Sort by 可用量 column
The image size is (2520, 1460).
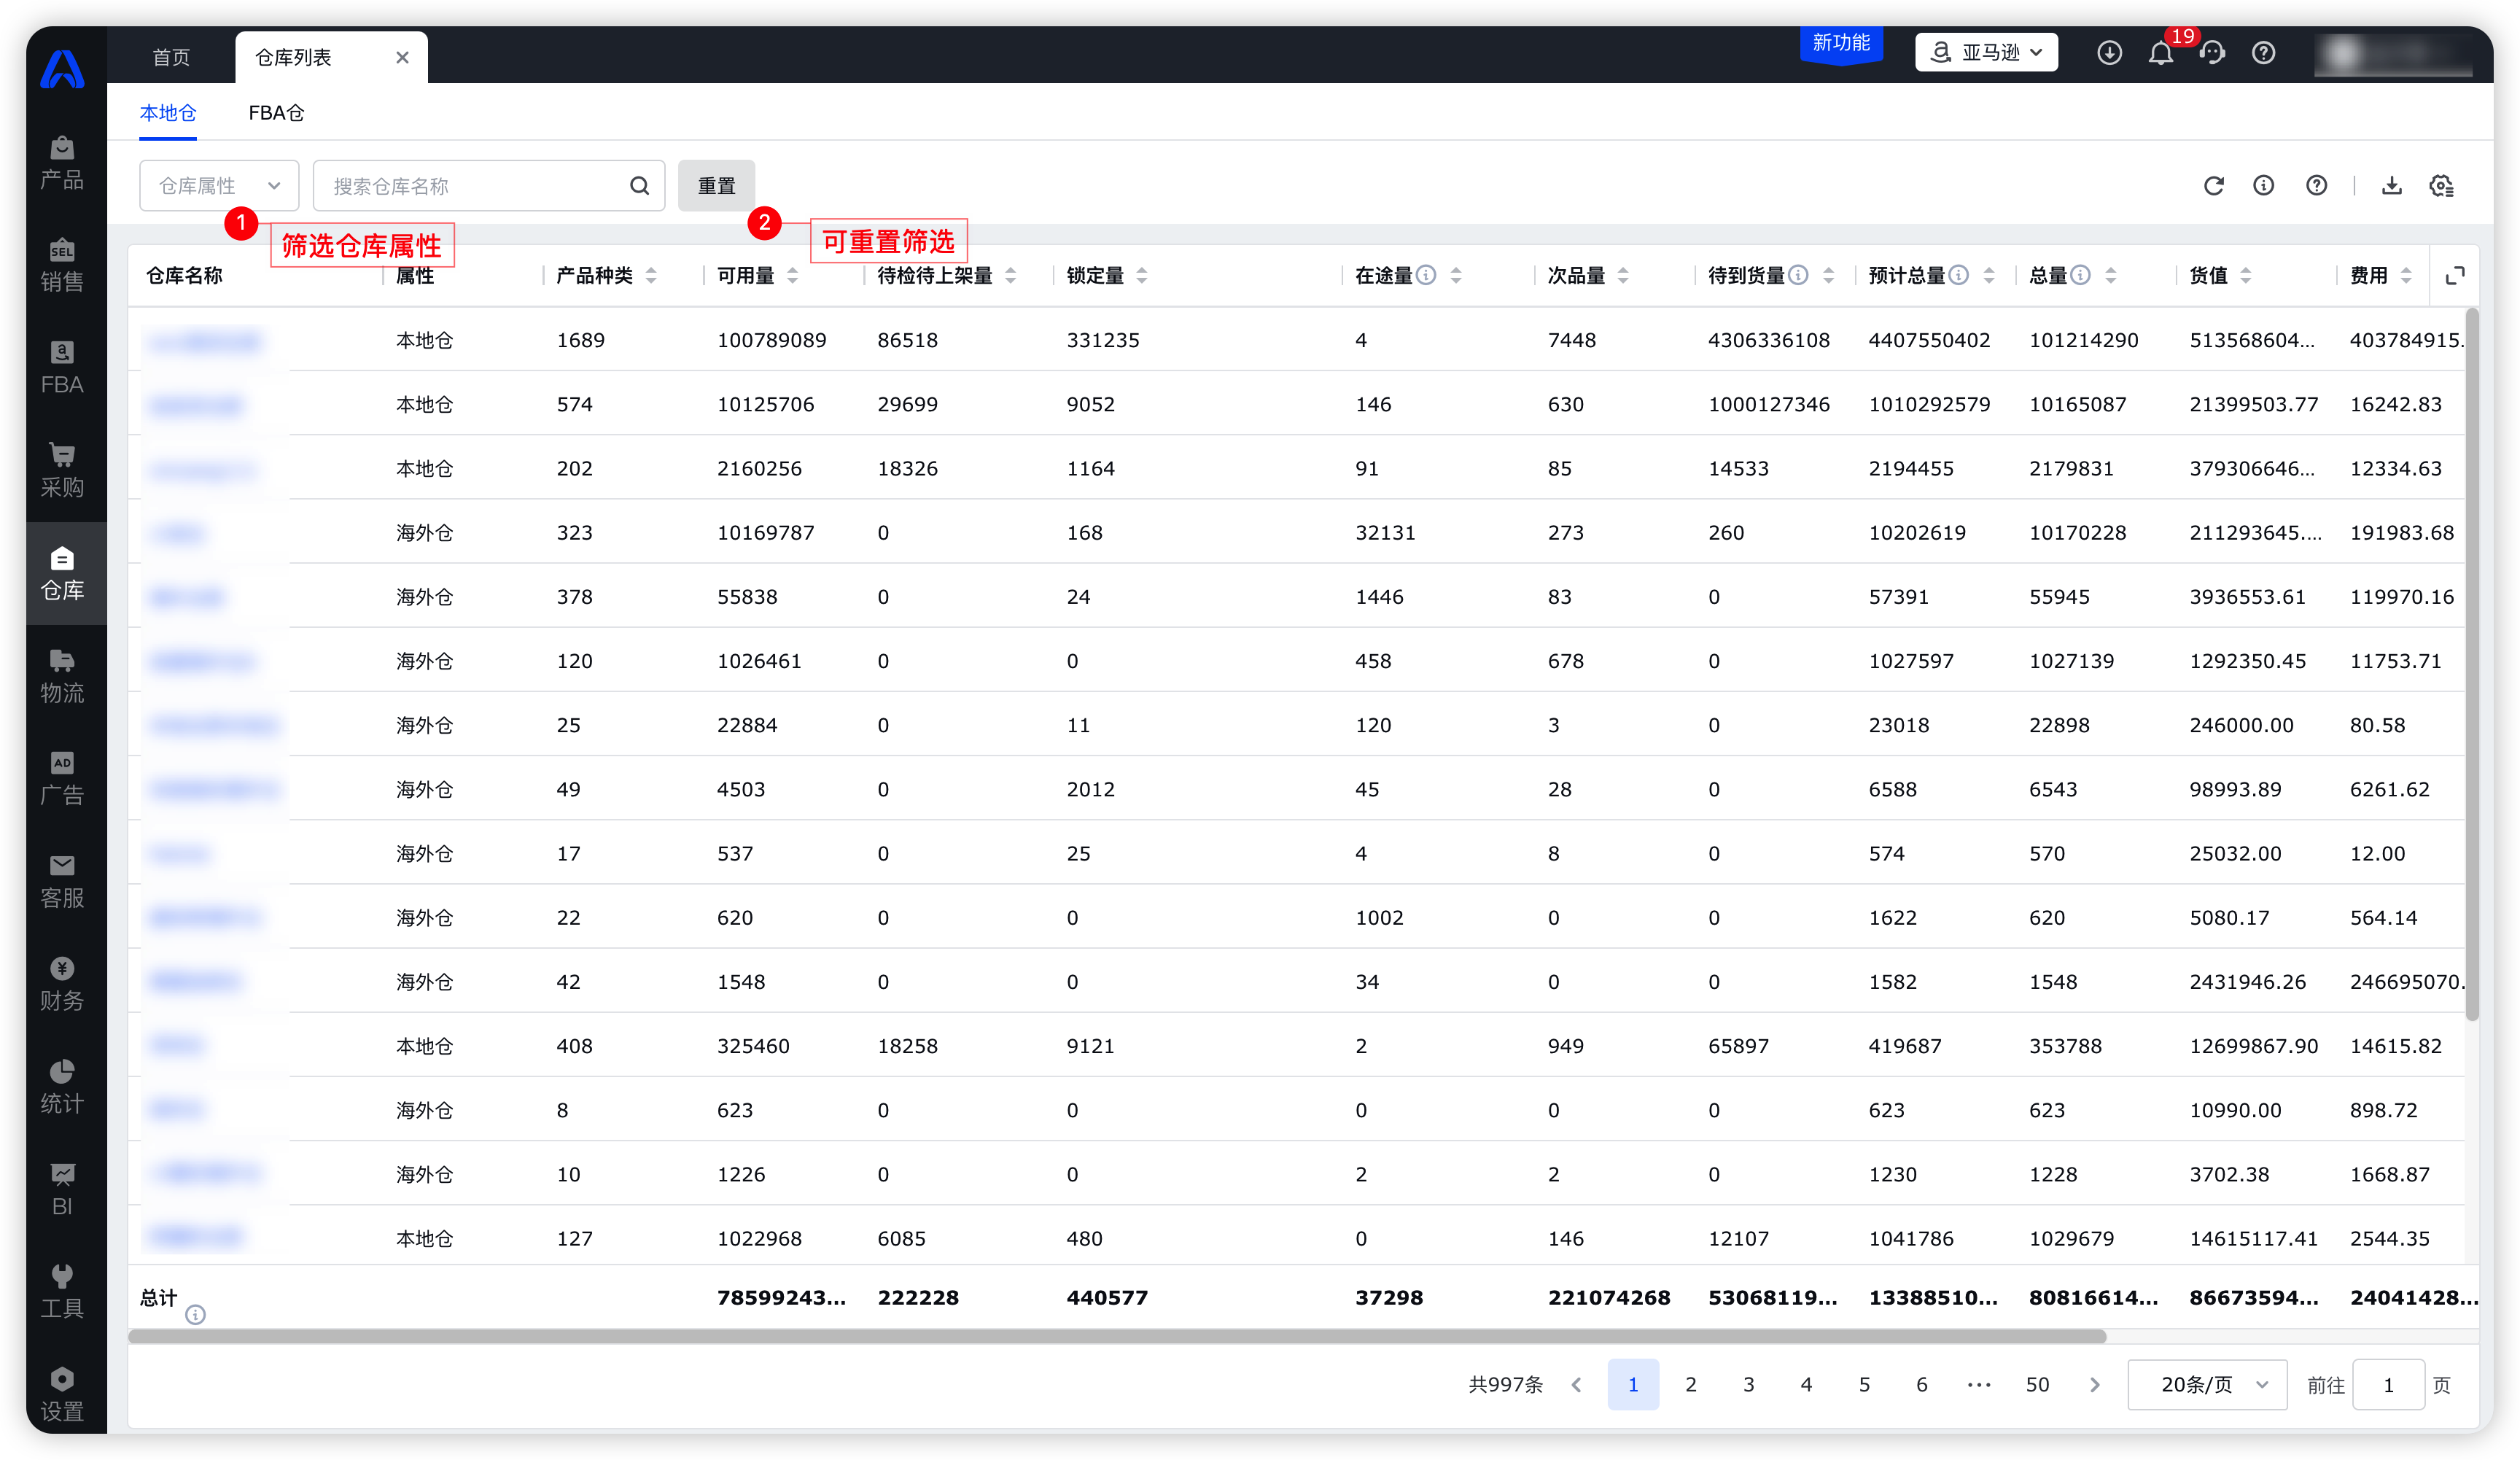coord(792,276)
